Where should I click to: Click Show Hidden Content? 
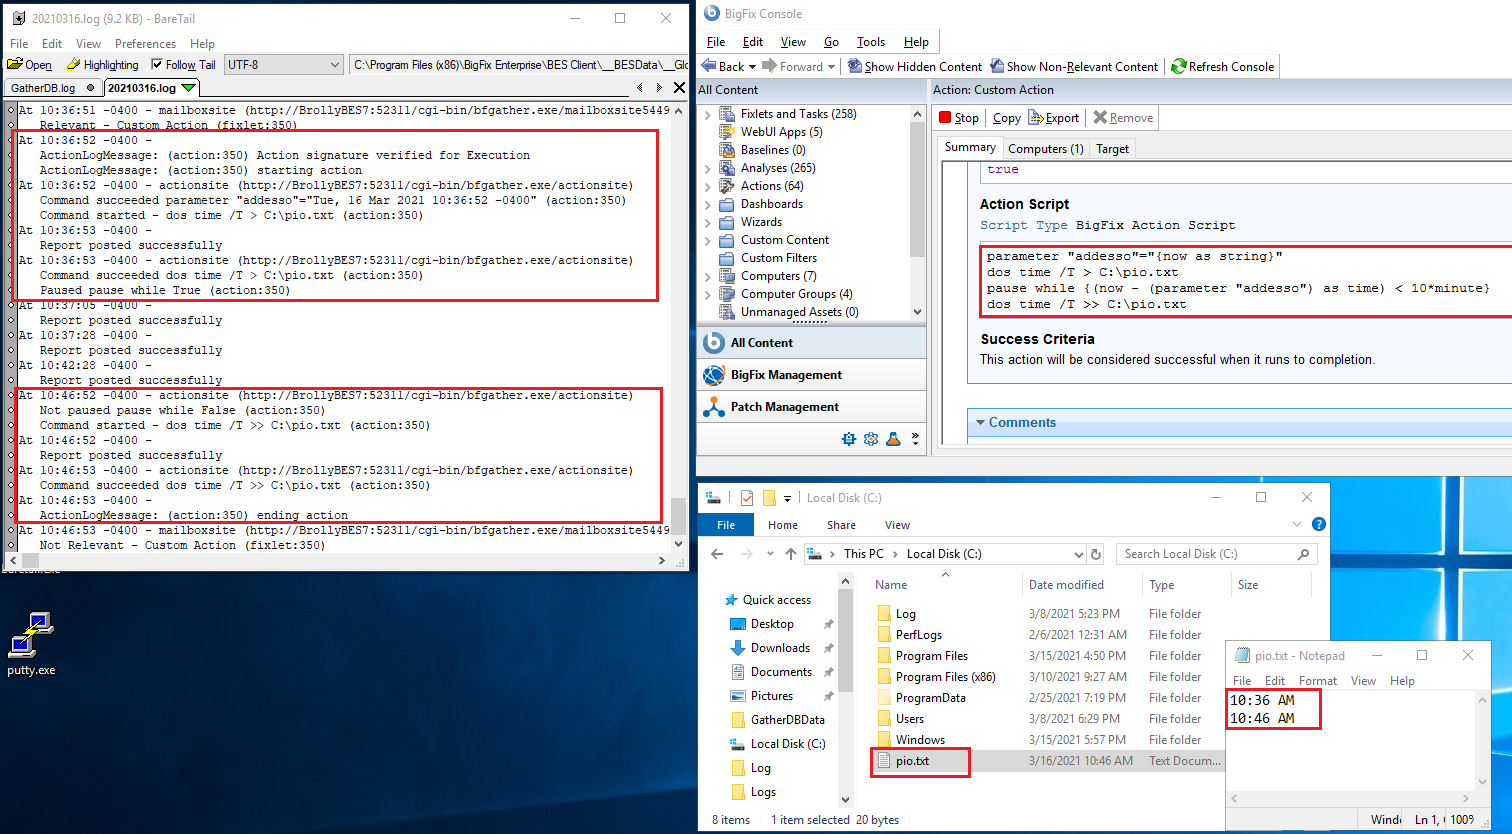[x=915, y=67]
